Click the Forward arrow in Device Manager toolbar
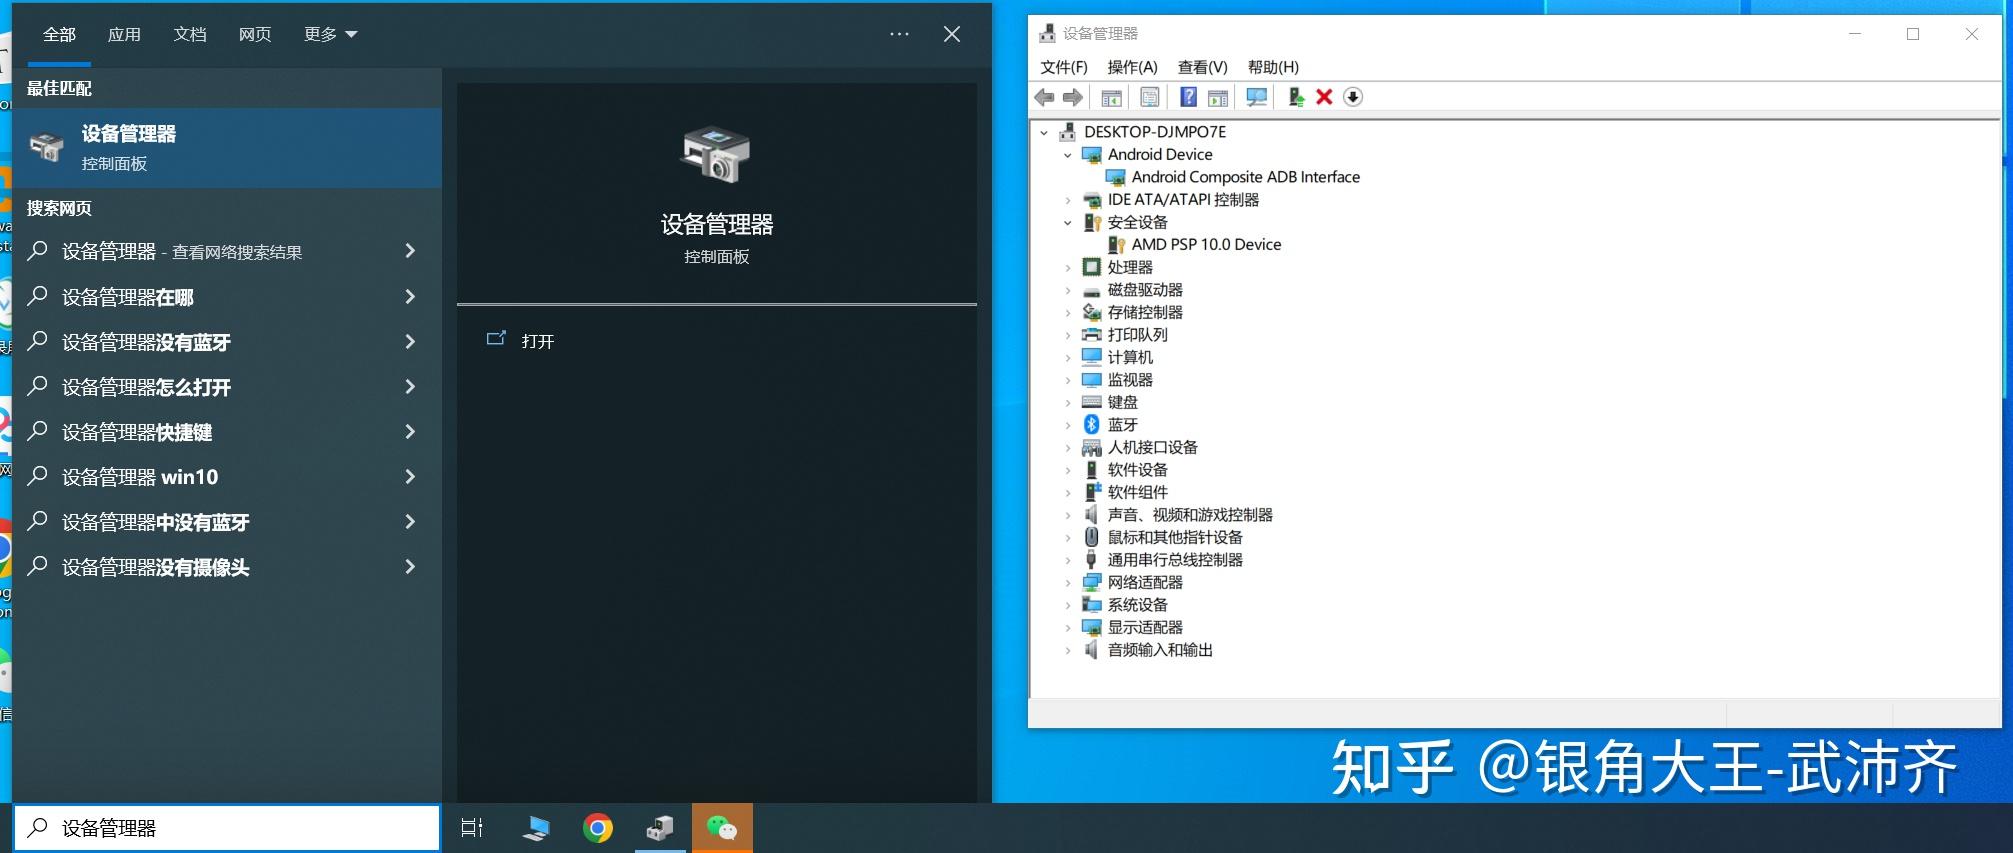 [1073, 97]
